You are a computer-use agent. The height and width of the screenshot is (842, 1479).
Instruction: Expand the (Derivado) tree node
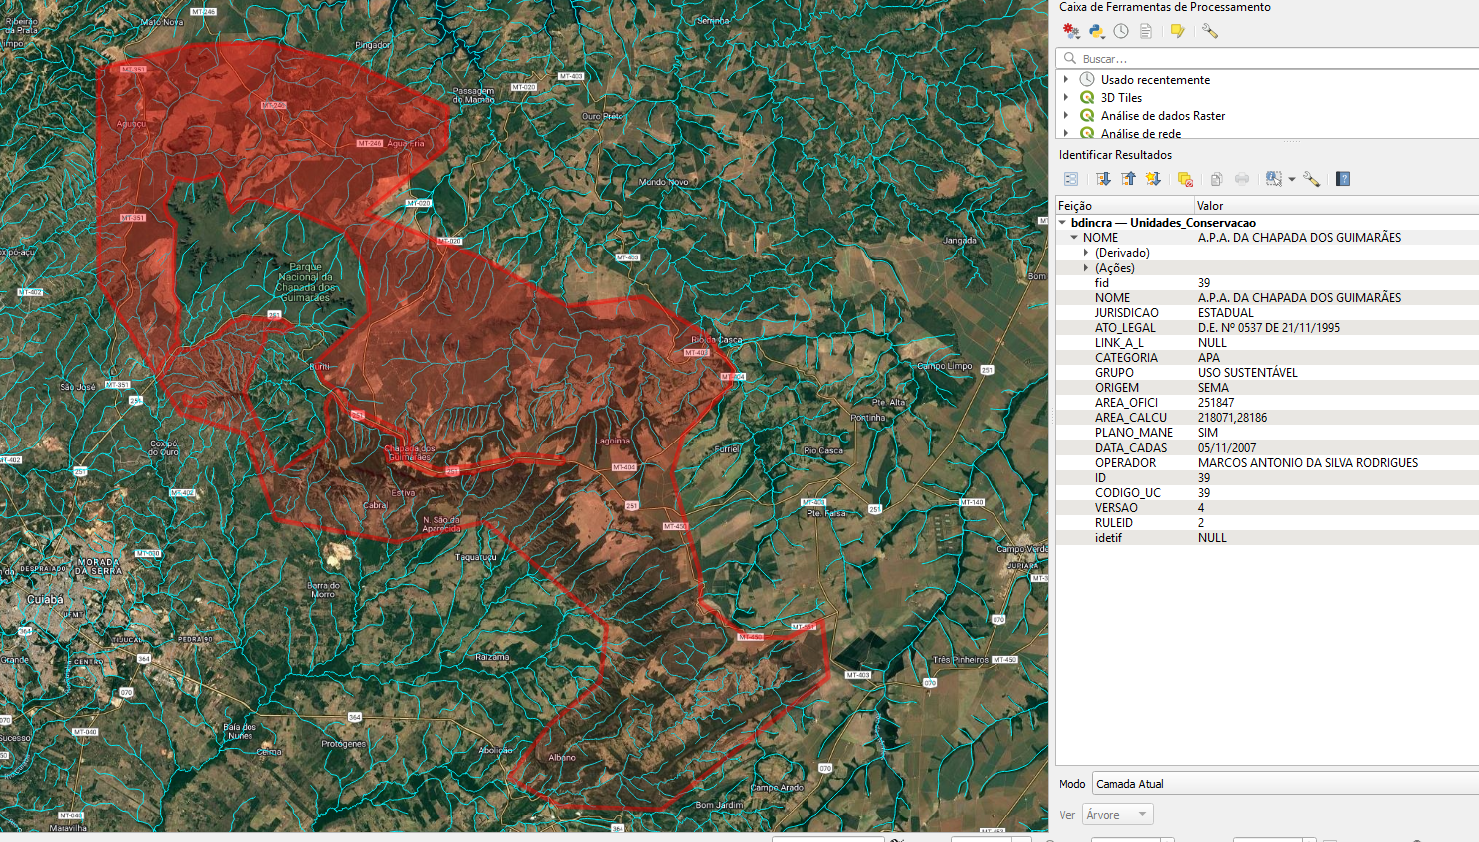coord(1086,253)
